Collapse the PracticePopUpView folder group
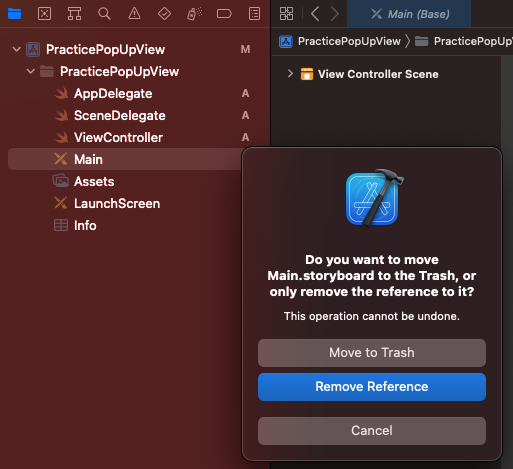Image resolution: width=513 pixels, height=469 pixels. click(x=30, y=71)
